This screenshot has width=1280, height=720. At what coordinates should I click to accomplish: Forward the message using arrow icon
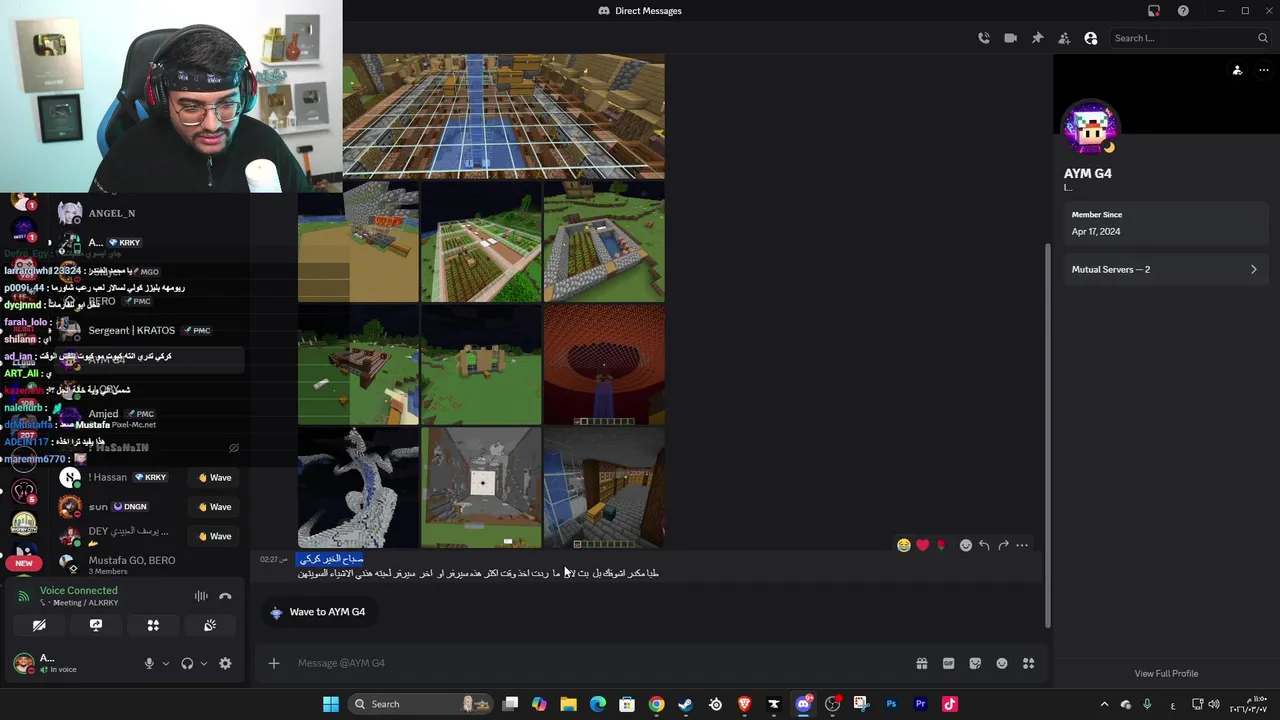(1003, 545)
